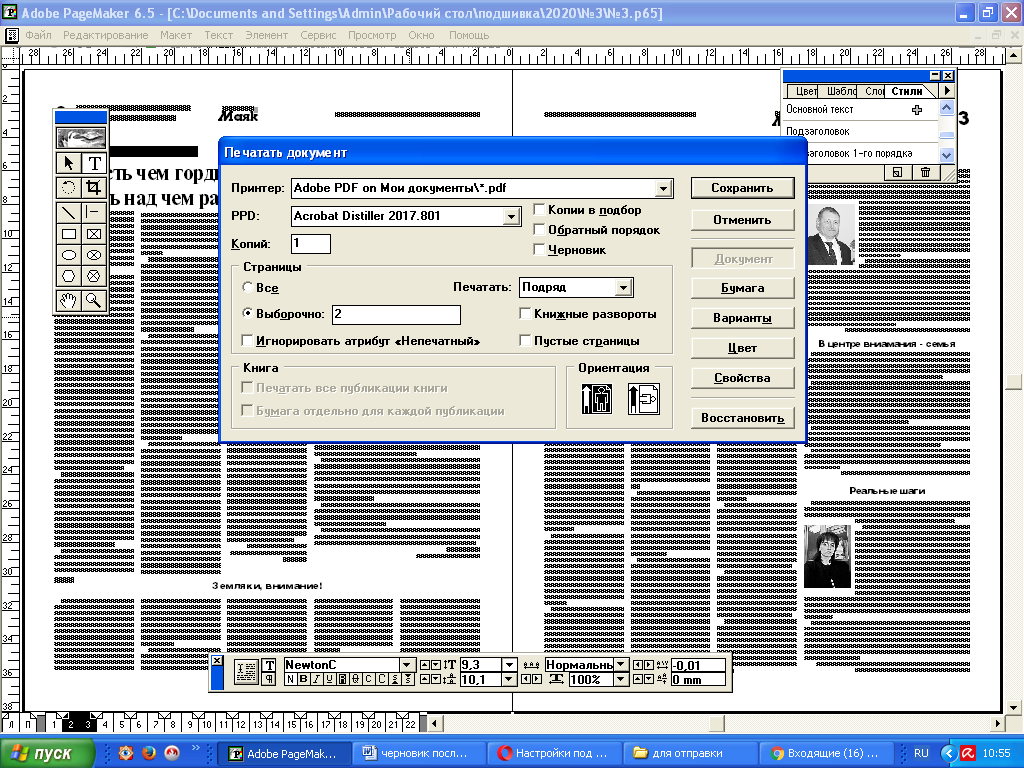1024x768 pixels.
Task: Go to page 5 icon
Action: pos(121,723)
